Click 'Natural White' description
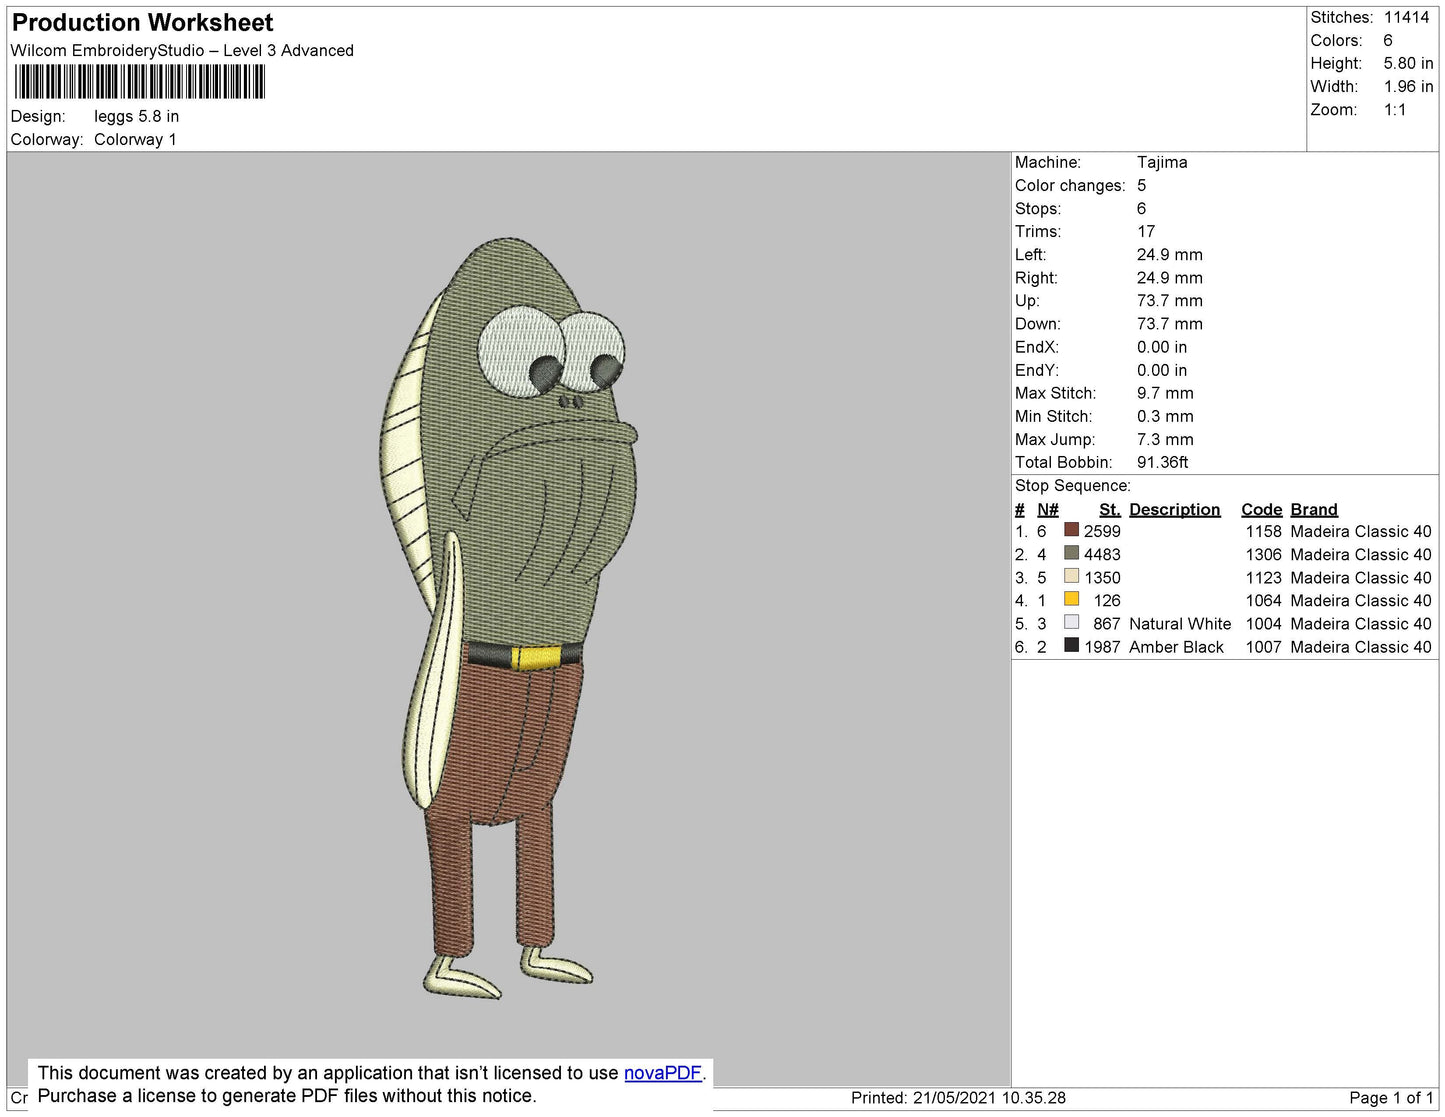 point(1180,623)
